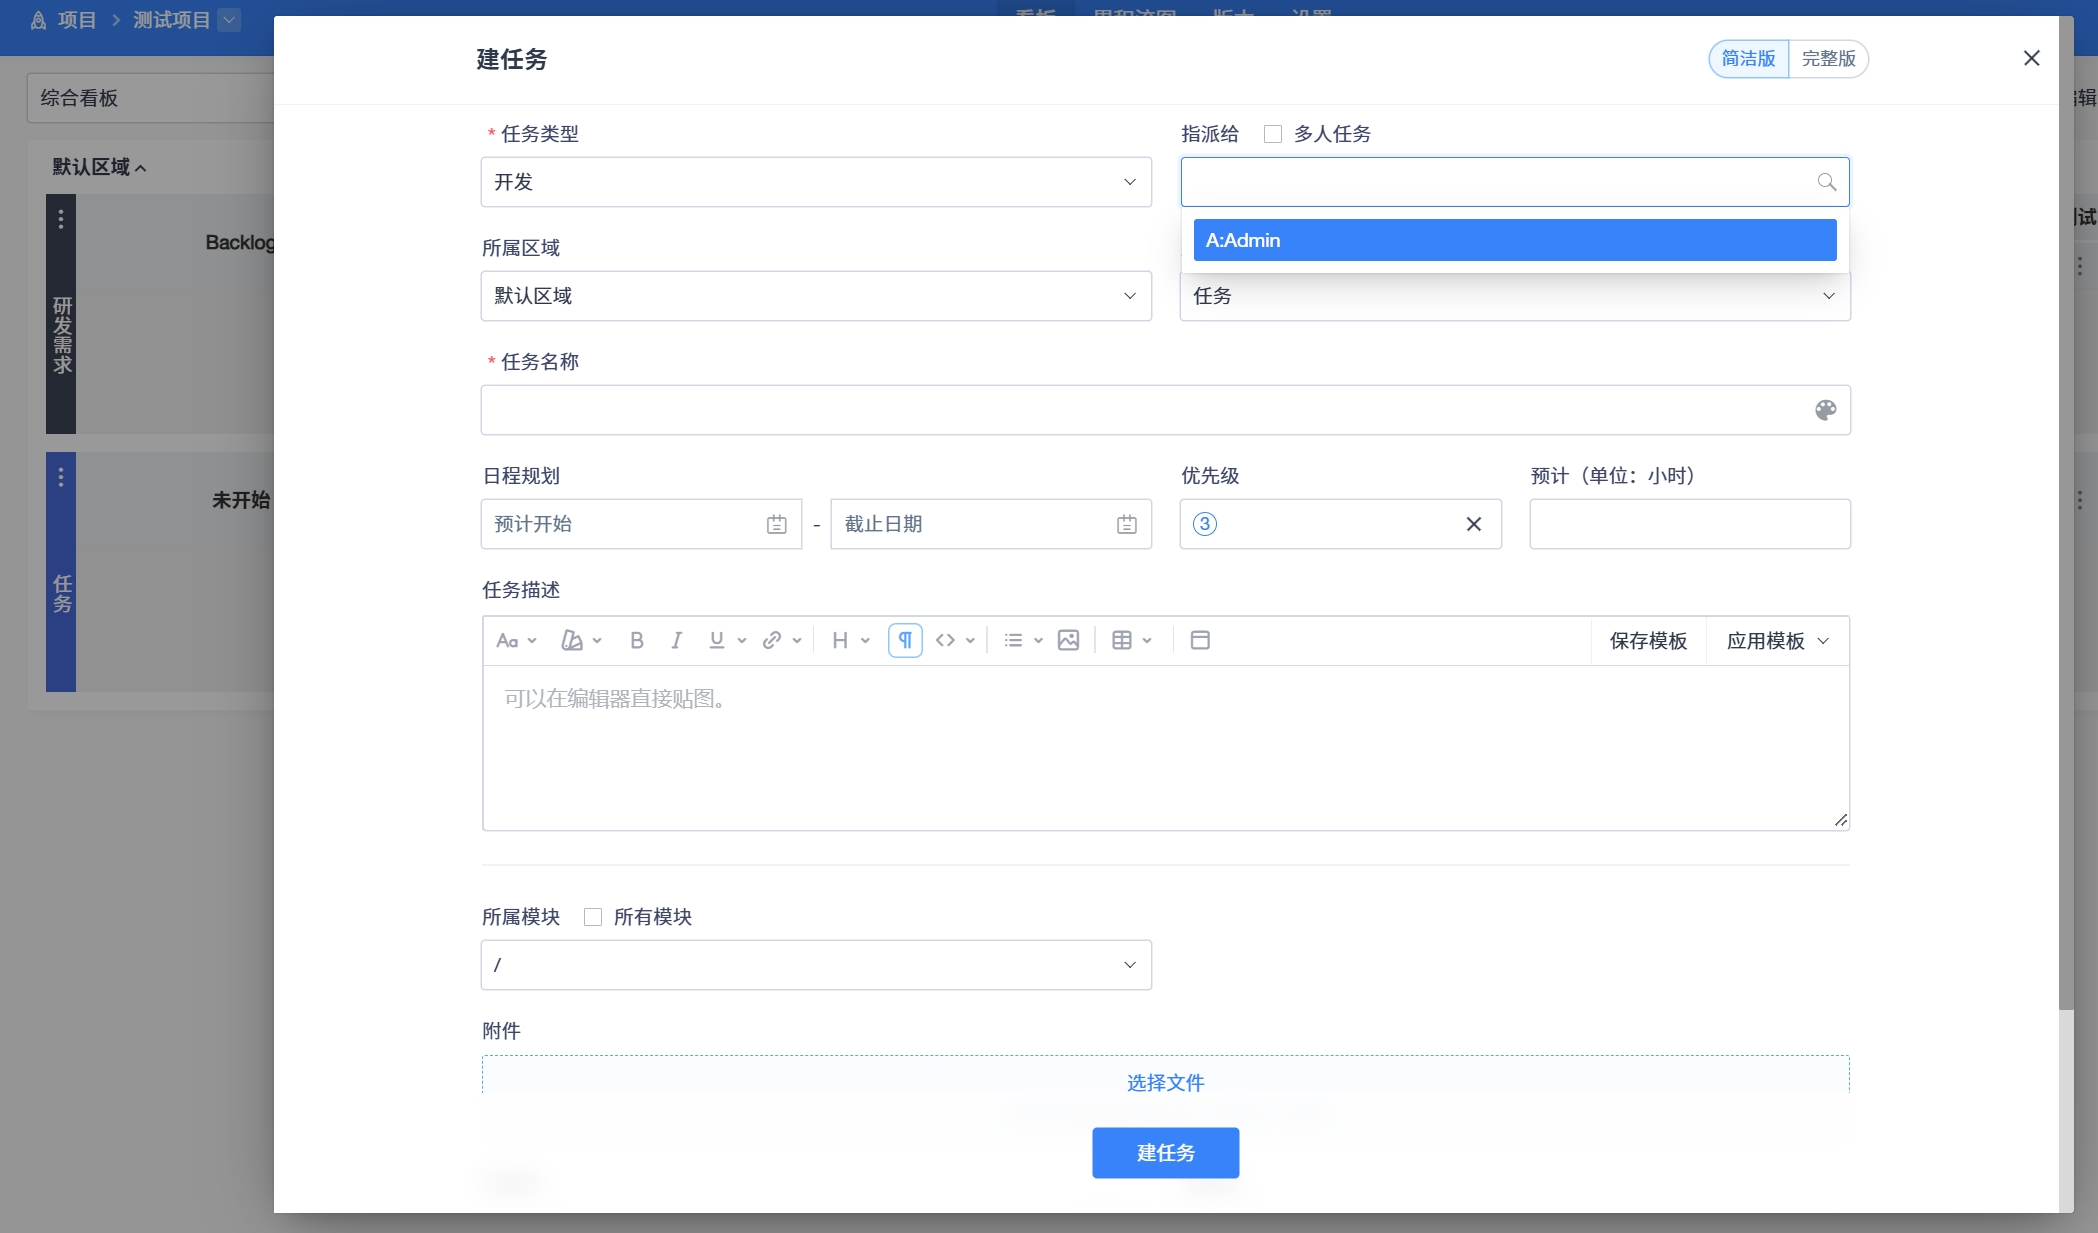Check the 所有模块 checkbox
The image size is (2098, 1233).
tap(593, 917)
